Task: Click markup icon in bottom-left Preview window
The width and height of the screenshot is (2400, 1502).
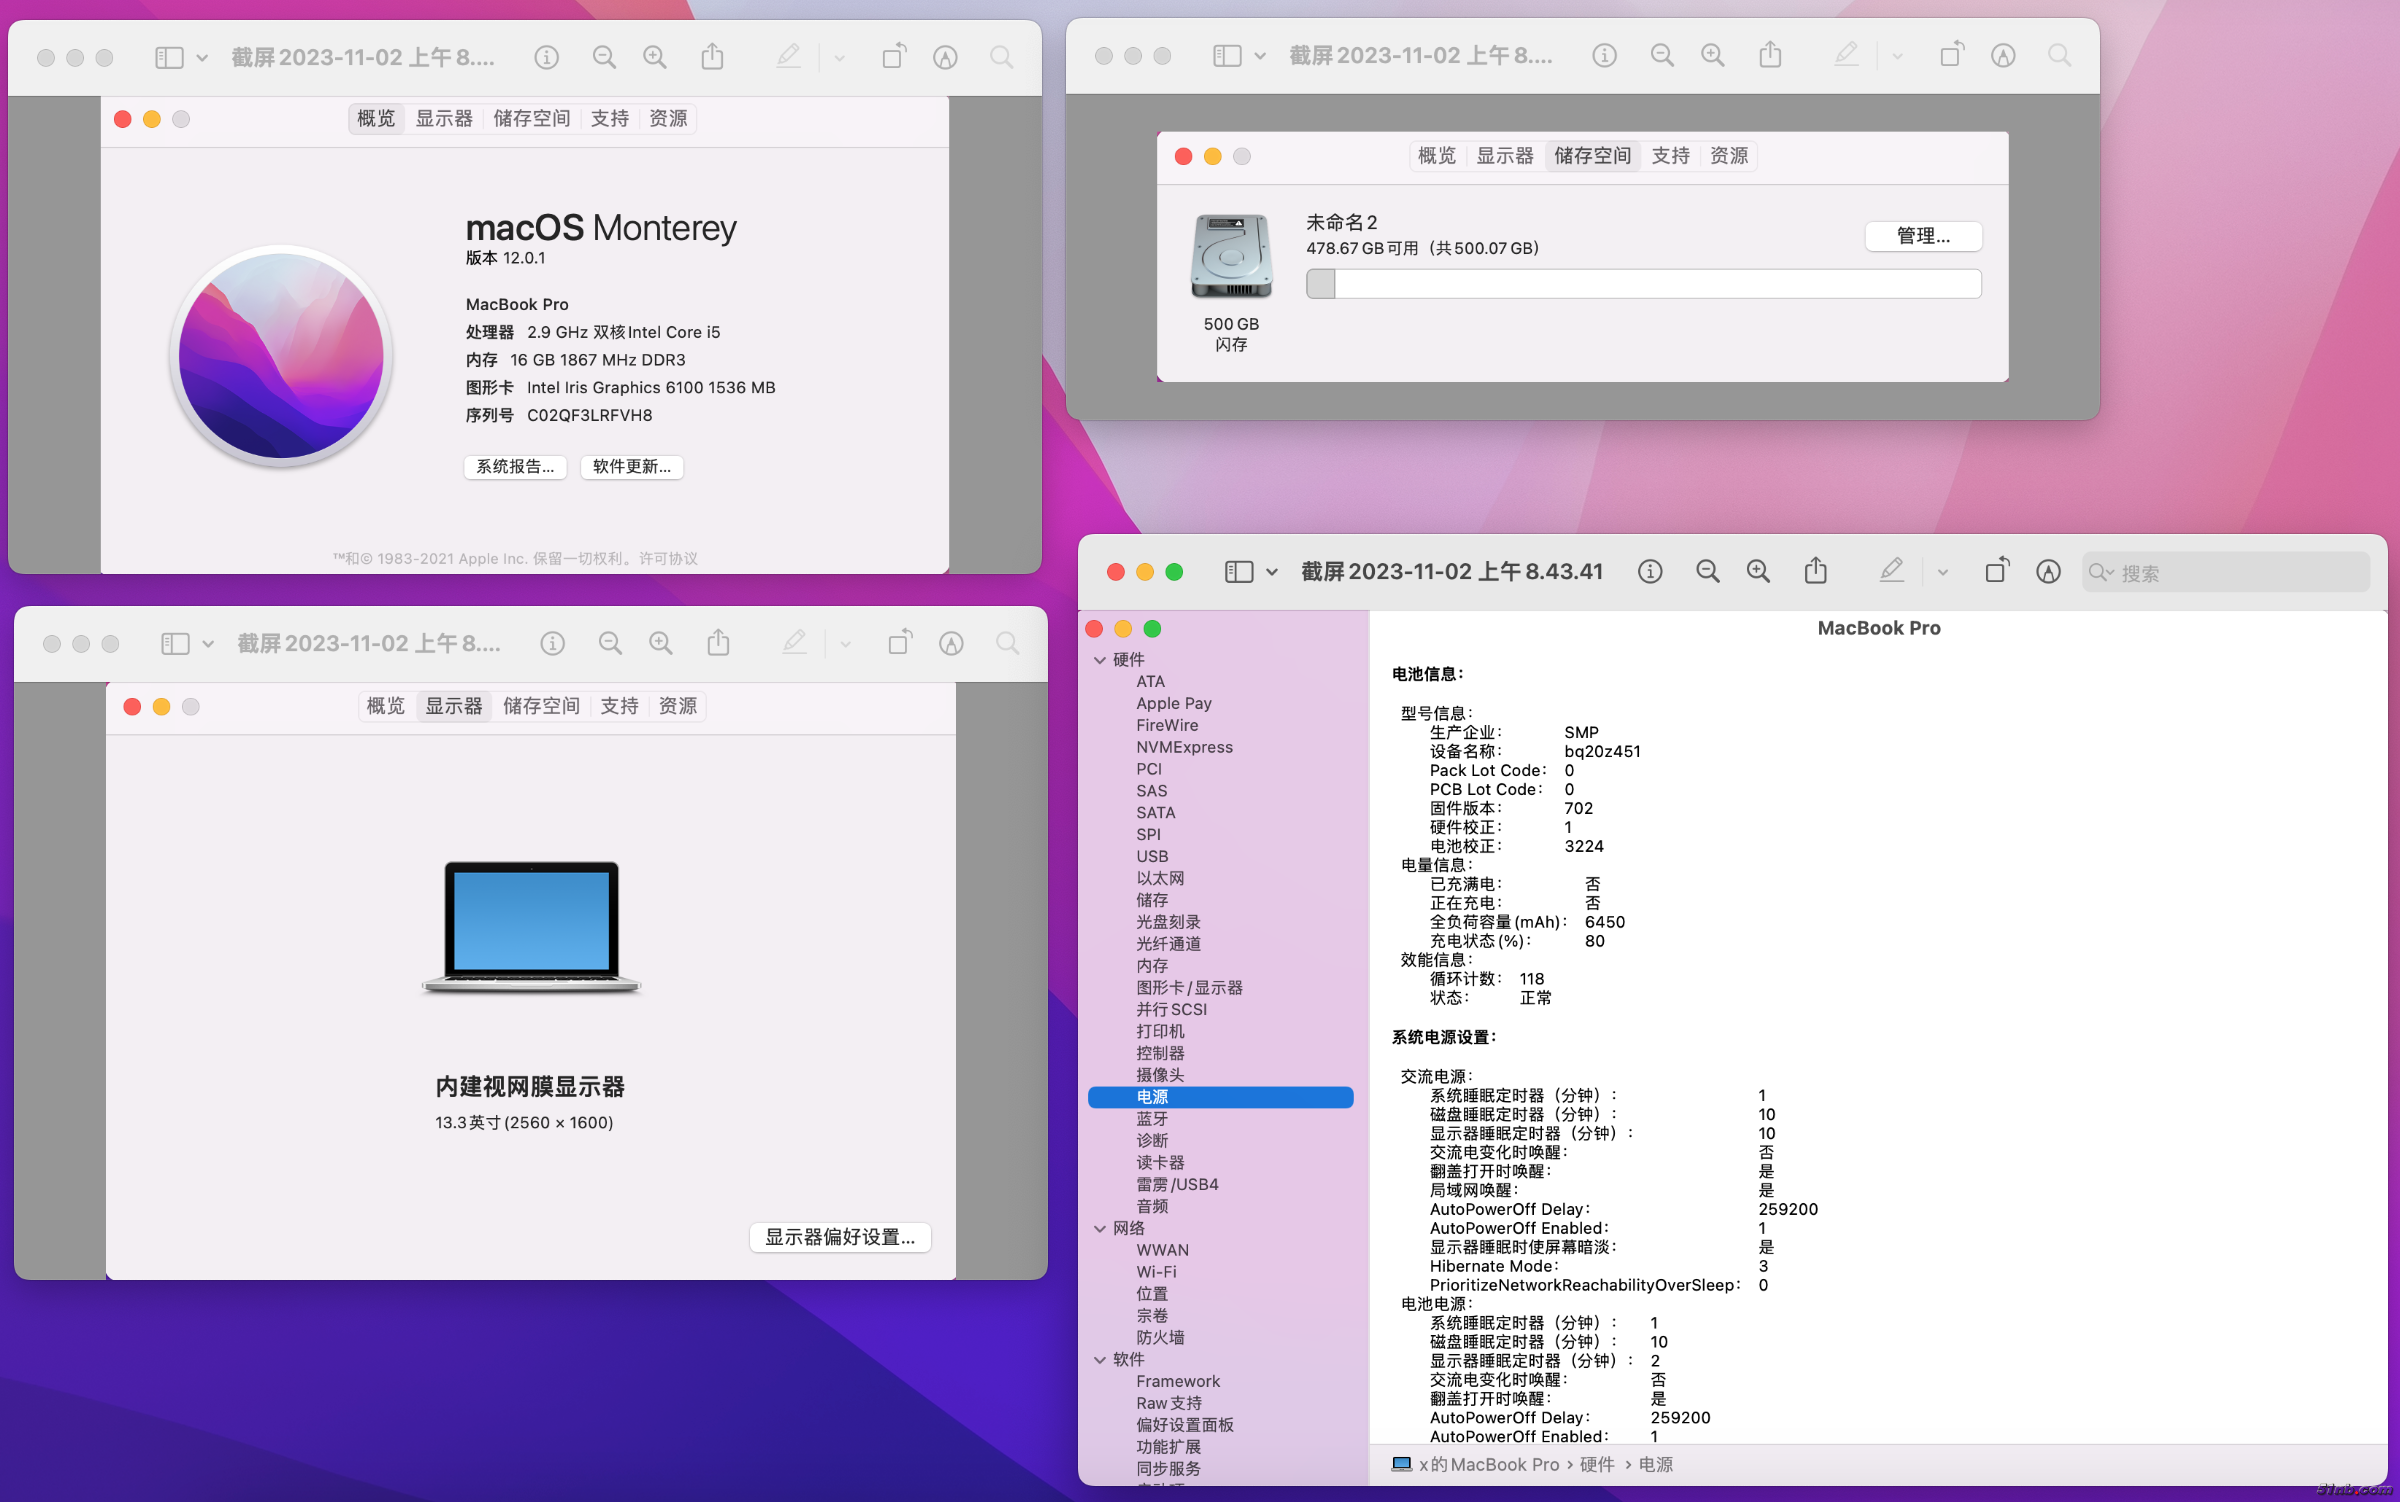Action: (x=951, y=643)
